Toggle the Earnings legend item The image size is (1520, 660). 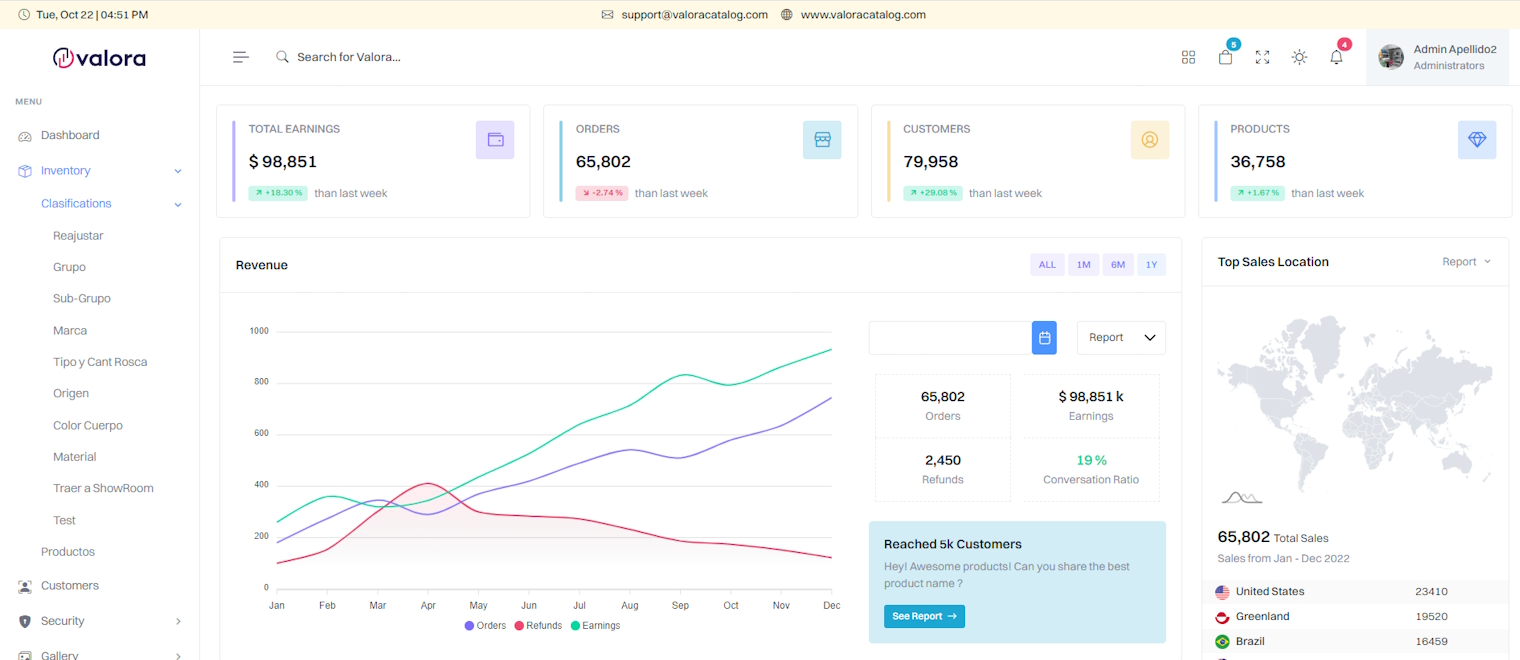click(x=595, y=625)
